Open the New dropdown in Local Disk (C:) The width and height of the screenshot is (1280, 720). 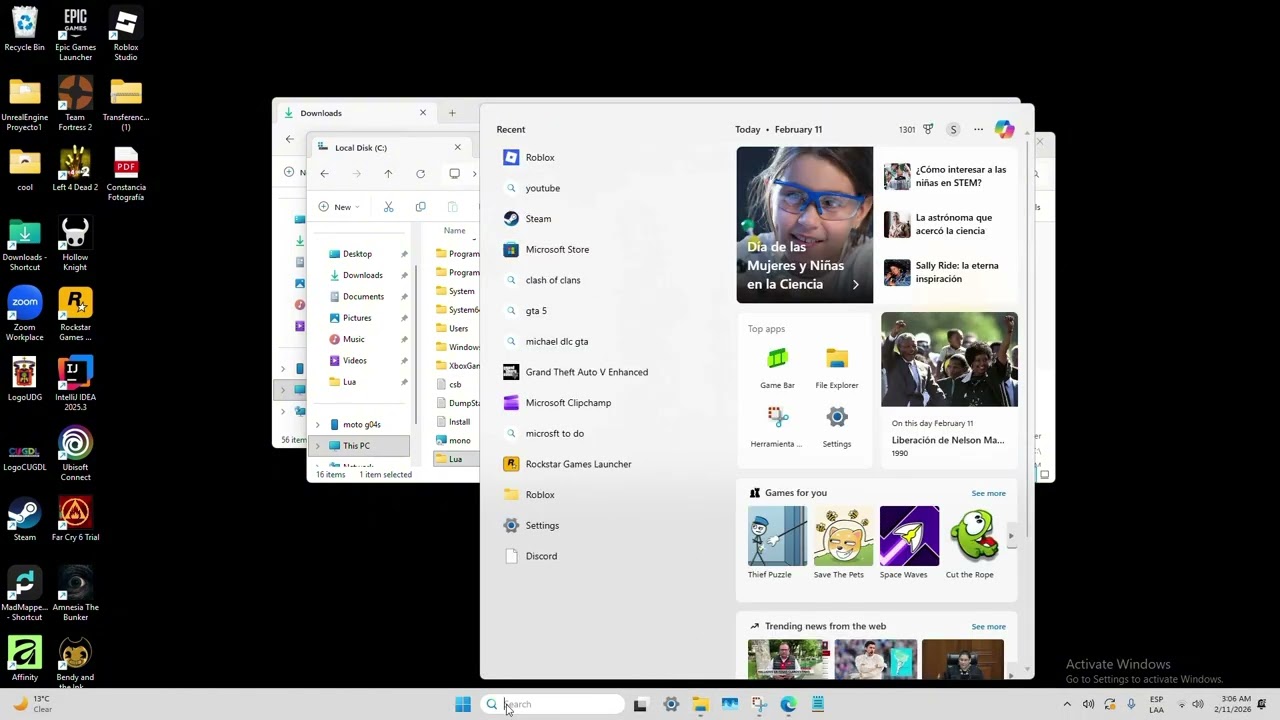(339, 207)
